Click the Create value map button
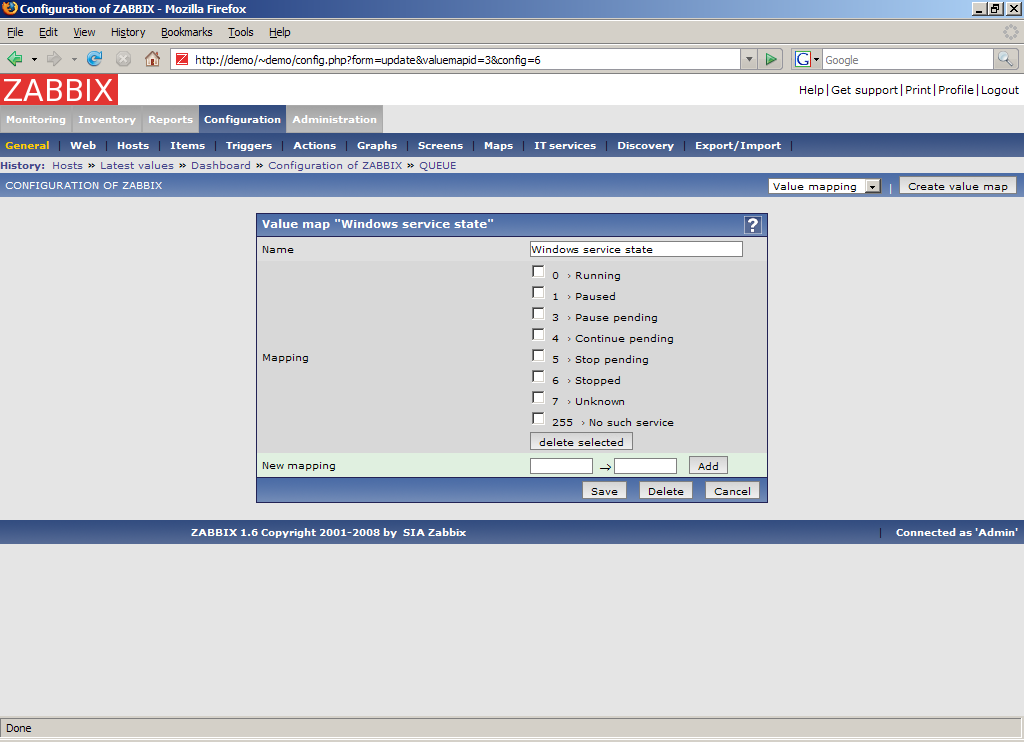1024x742 pixels. 957,186
